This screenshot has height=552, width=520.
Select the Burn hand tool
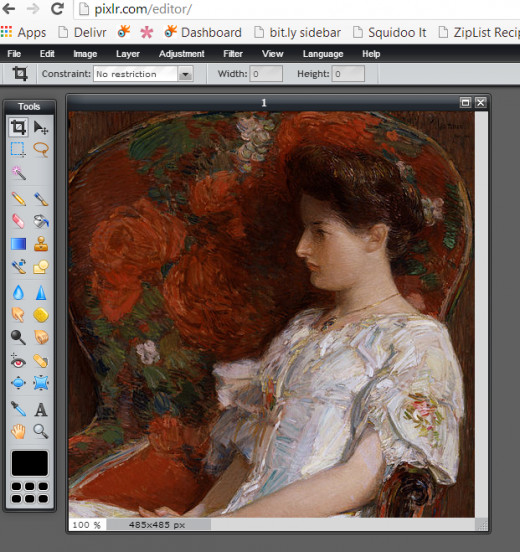[x=41, y=337]
